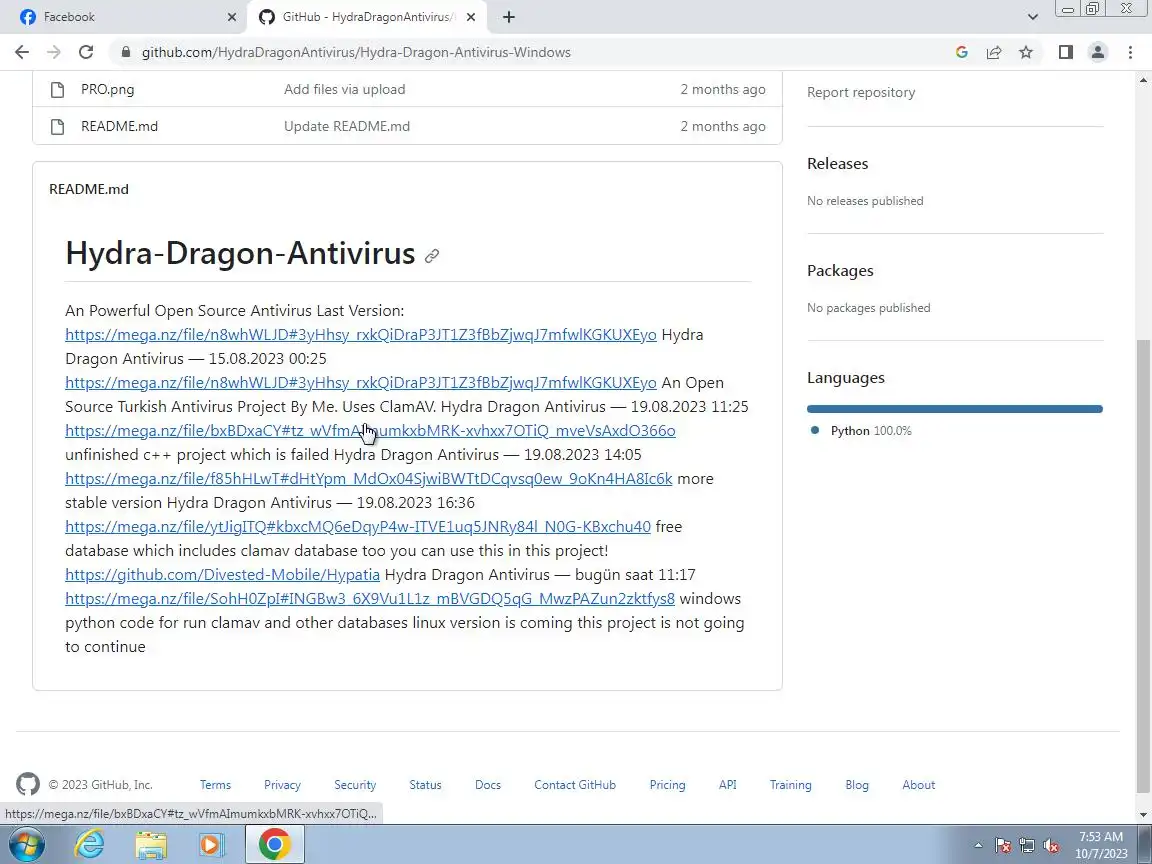Open Windows Media Player from taskbar
The width and height of the screenshot is (1152, 864).
(x=212, y=845)
